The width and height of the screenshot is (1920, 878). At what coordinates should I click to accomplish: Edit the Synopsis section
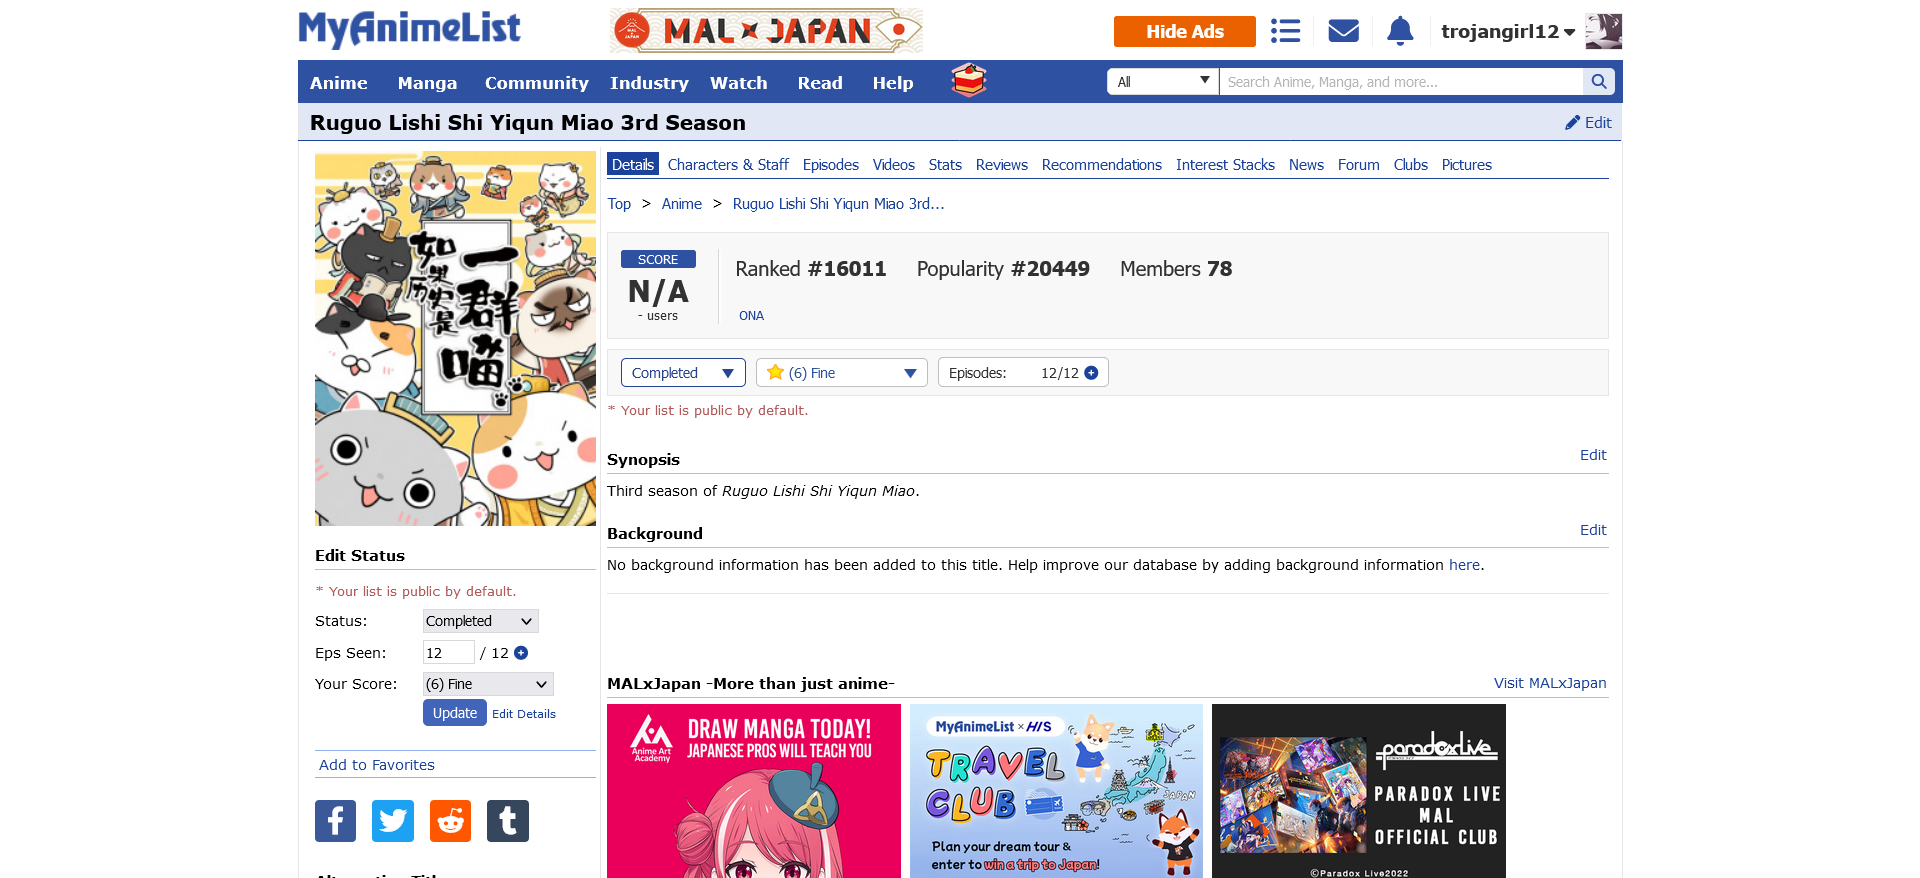coord(1593,455)
